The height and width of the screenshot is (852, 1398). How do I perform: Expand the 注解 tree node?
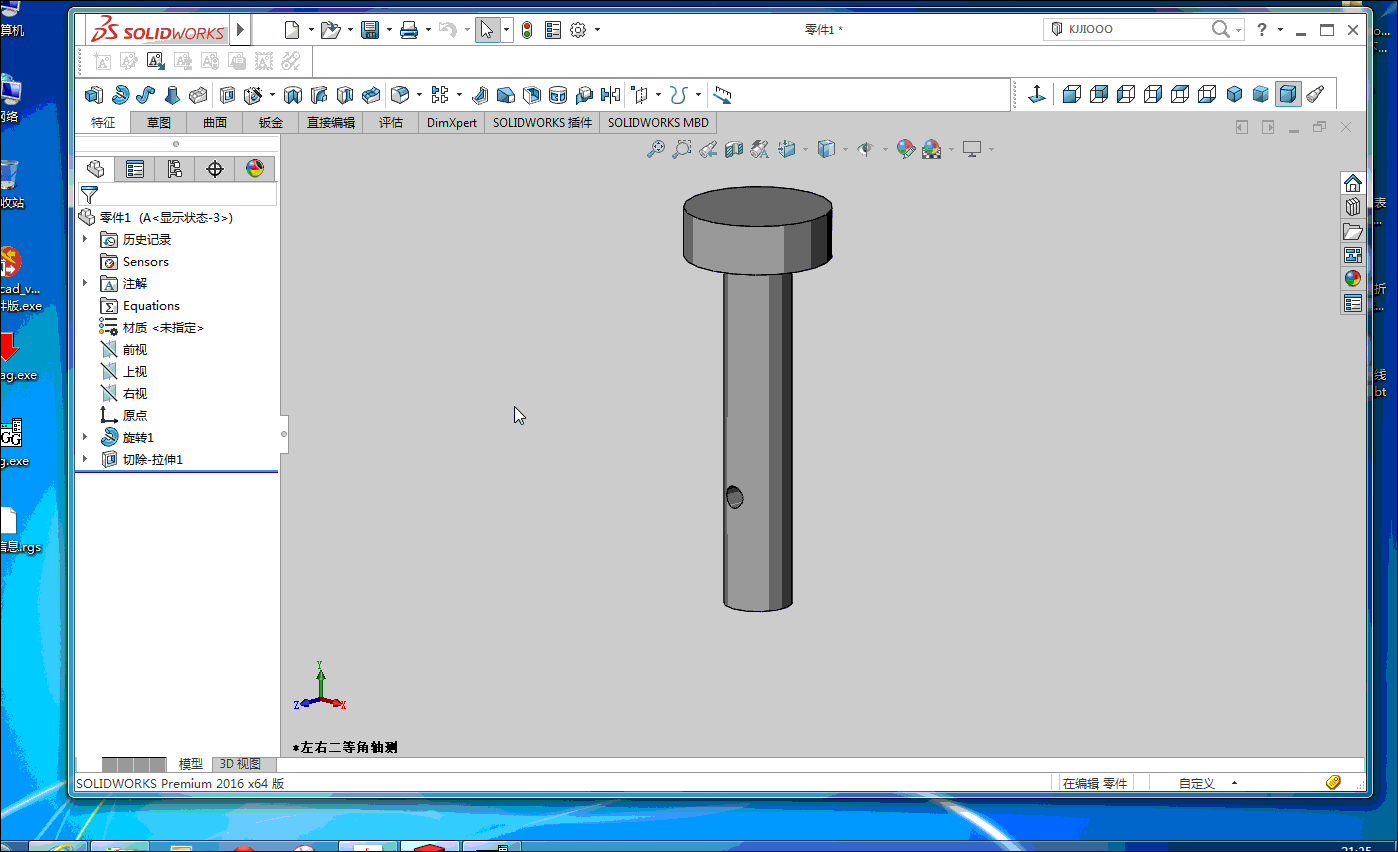85,283
